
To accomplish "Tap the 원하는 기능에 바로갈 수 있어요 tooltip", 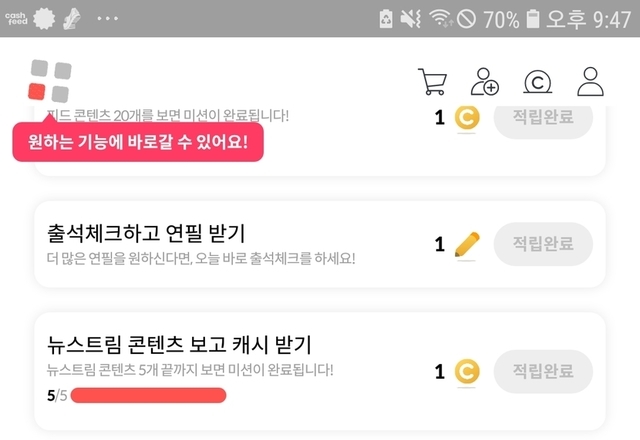I will (x=138, y=143).
